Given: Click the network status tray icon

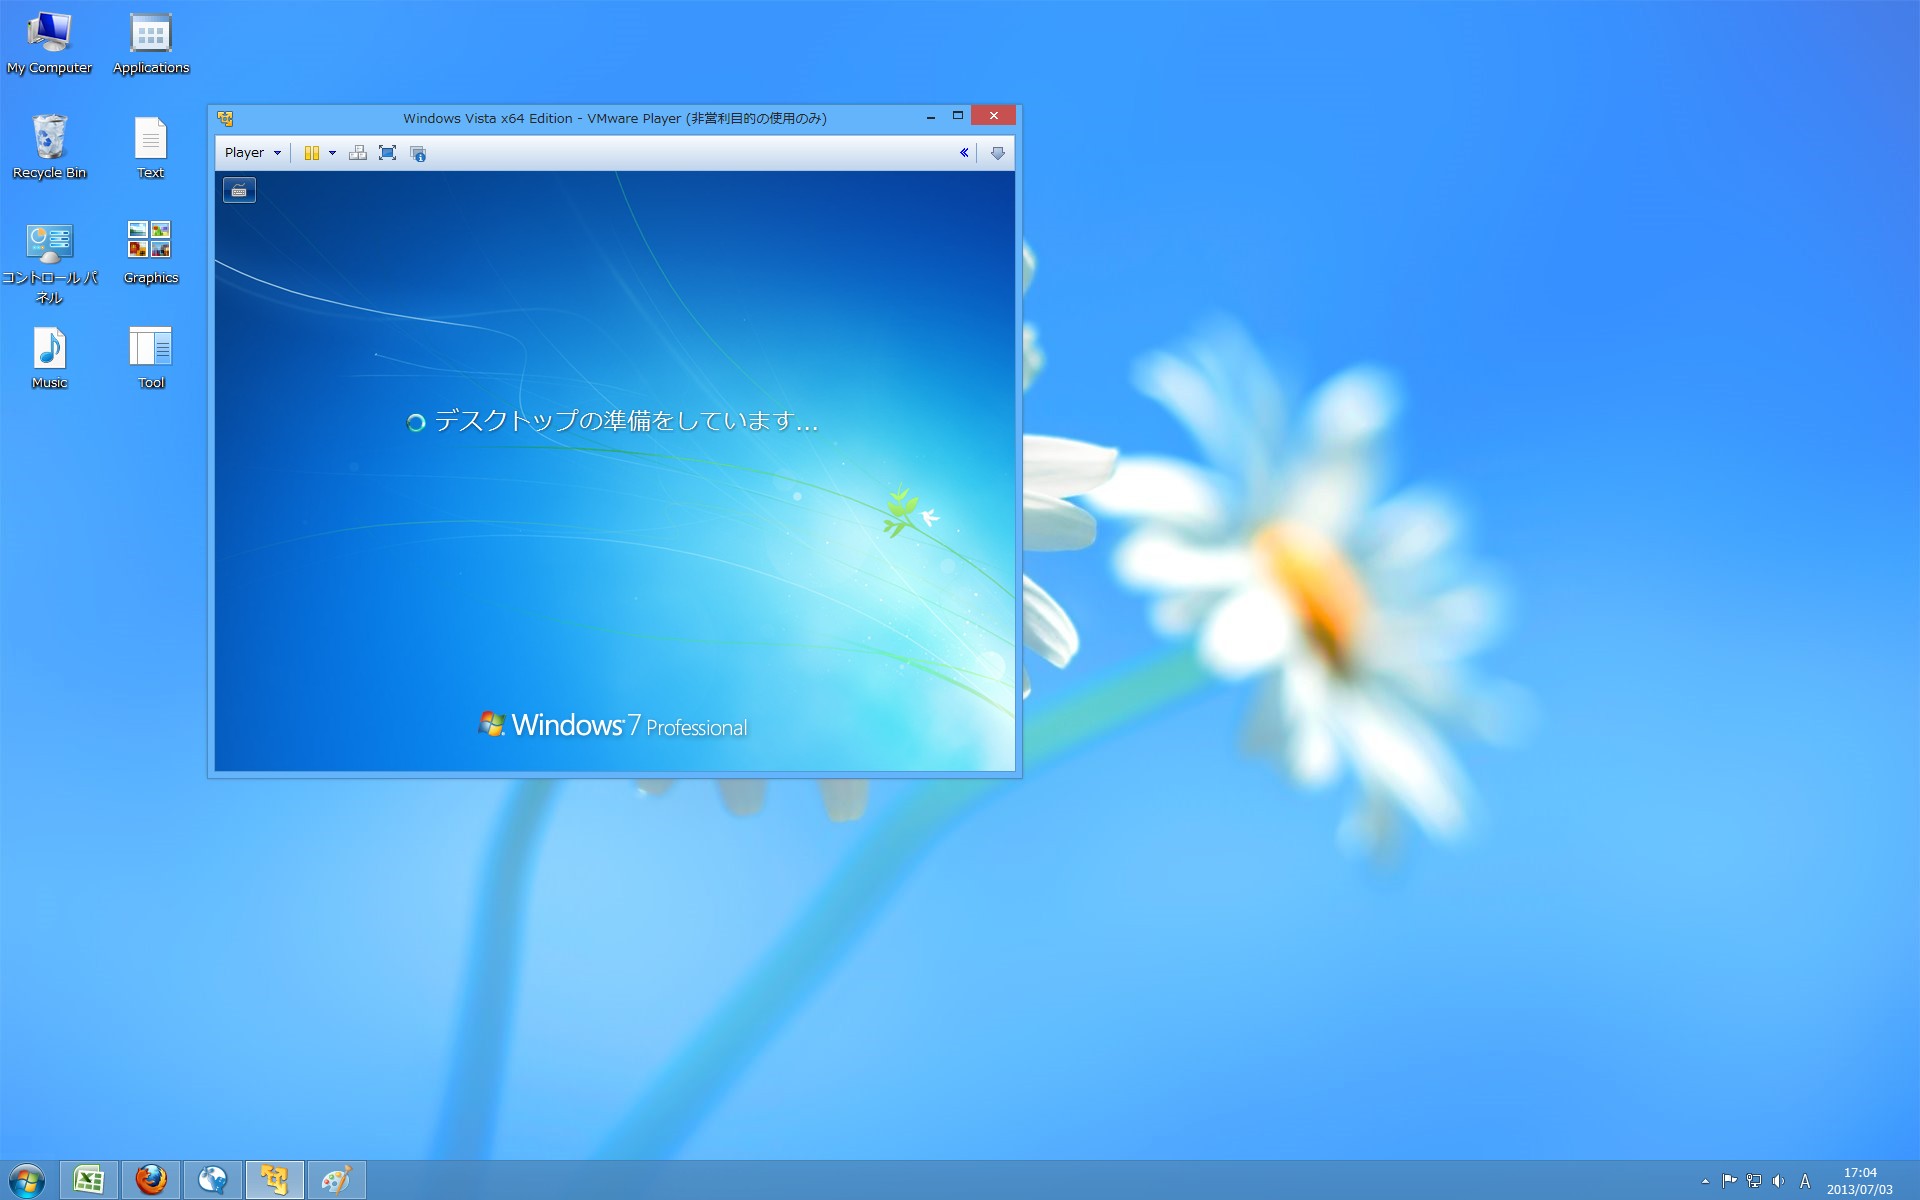Looking at the screenshot, I should [x=1754, y=1181].
